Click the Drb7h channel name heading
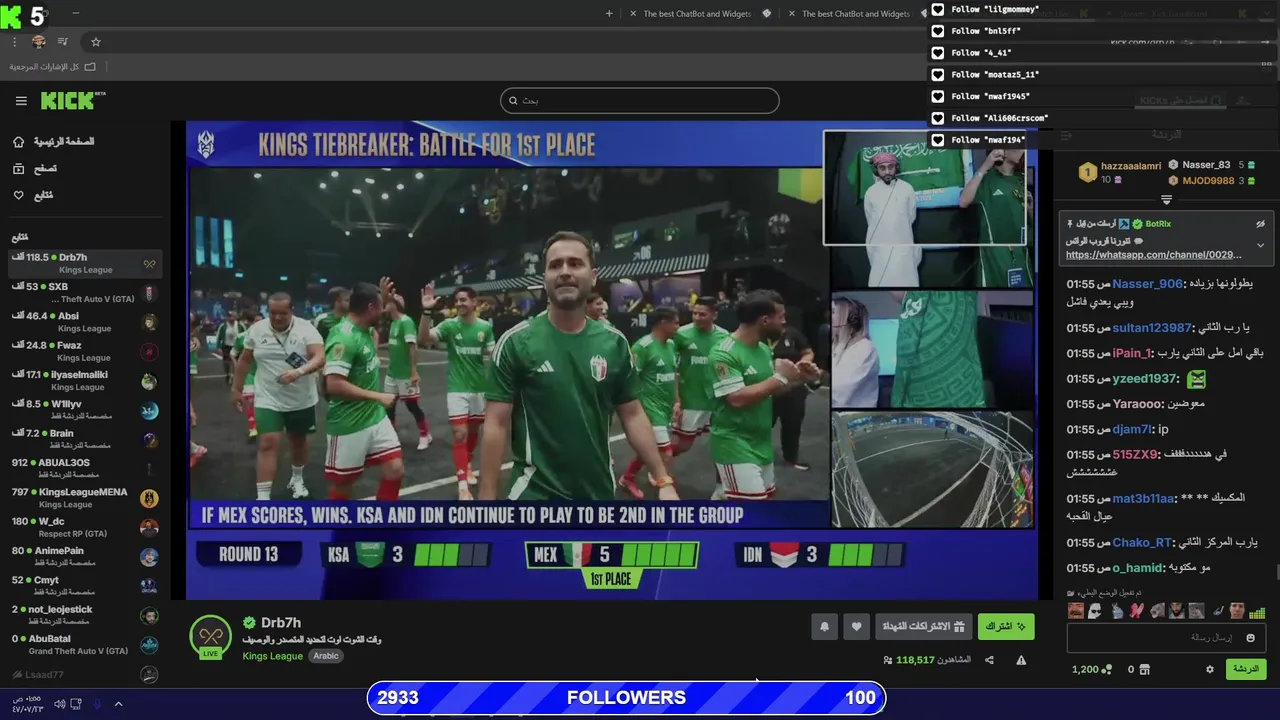 (x=281, y=622)
